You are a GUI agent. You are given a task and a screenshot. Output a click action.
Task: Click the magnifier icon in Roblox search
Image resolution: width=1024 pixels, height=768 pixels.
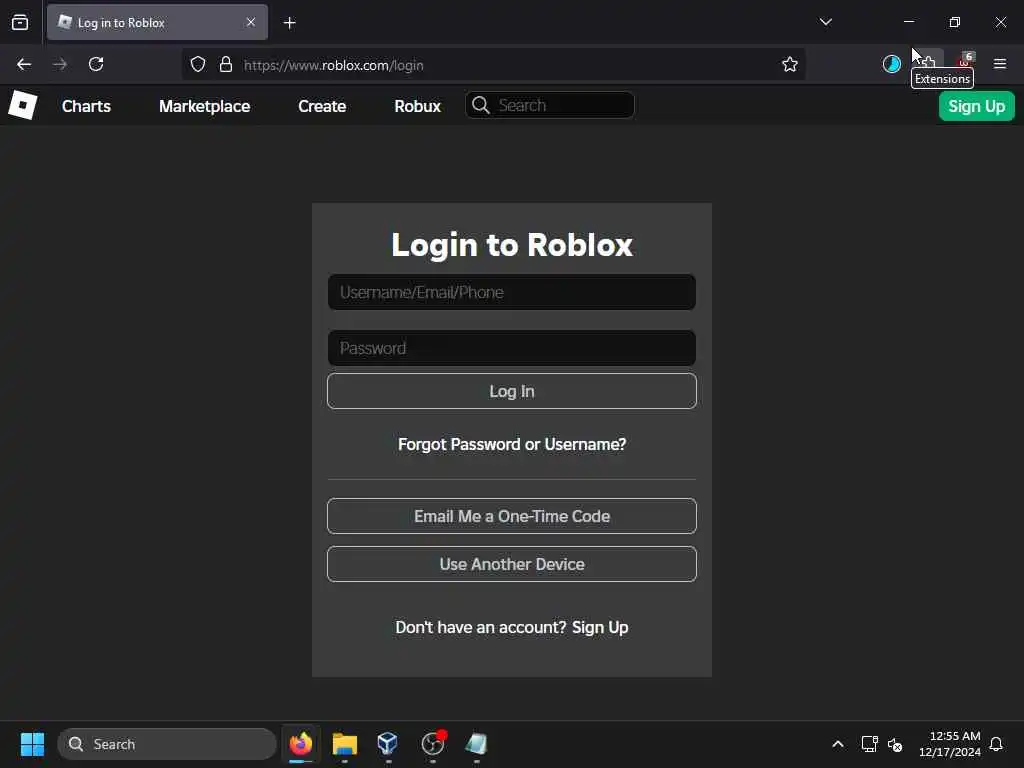tap(481, 105)
